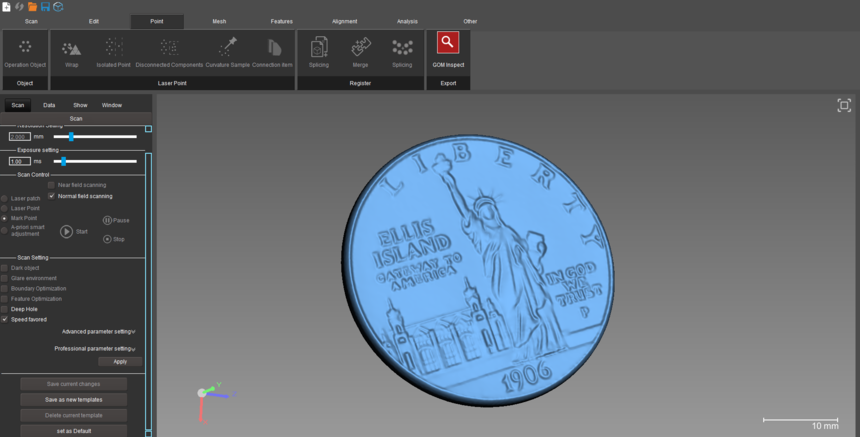Viewport: 860px width, 437px height.
Task: Select Mark Point radio option
Action: pyautogui.click(x=4, y=218)
